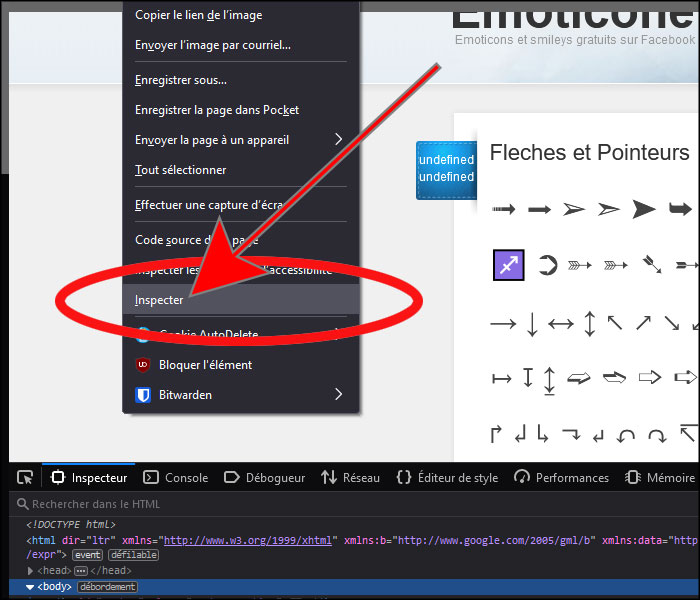The image size is (700, 600).
Task: Select Enregistrer sous… menu entry
Action: click(x=241, y=80)
